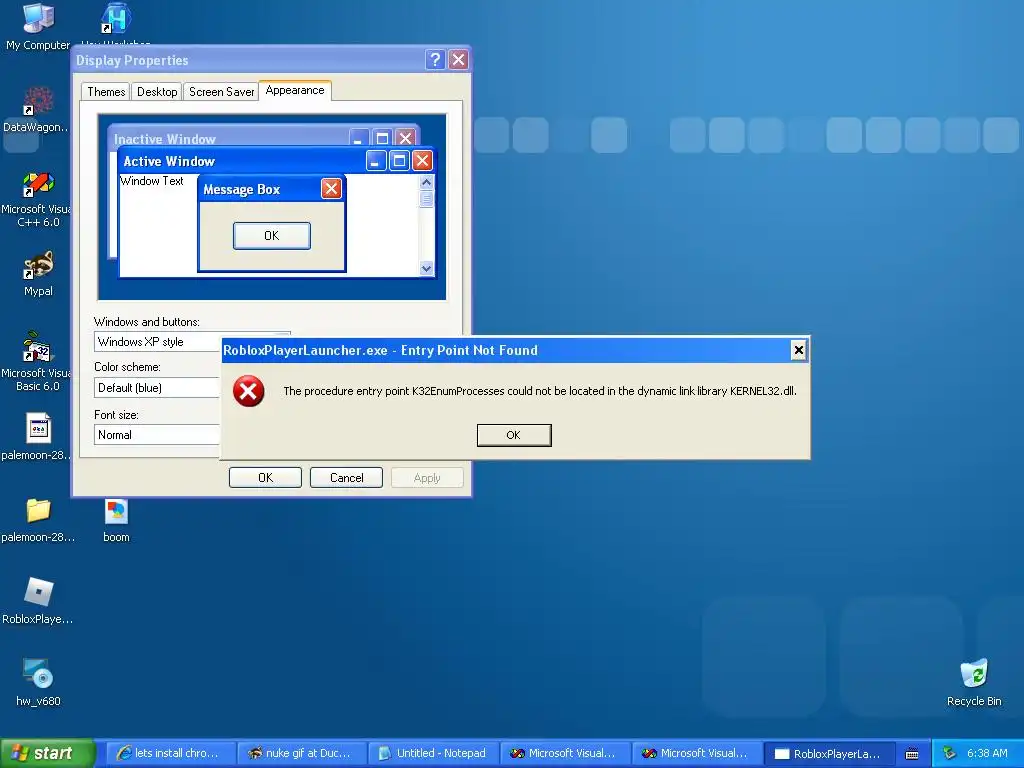Open the Font size dropdown
Screen dimensions: 1024x768
157,434
